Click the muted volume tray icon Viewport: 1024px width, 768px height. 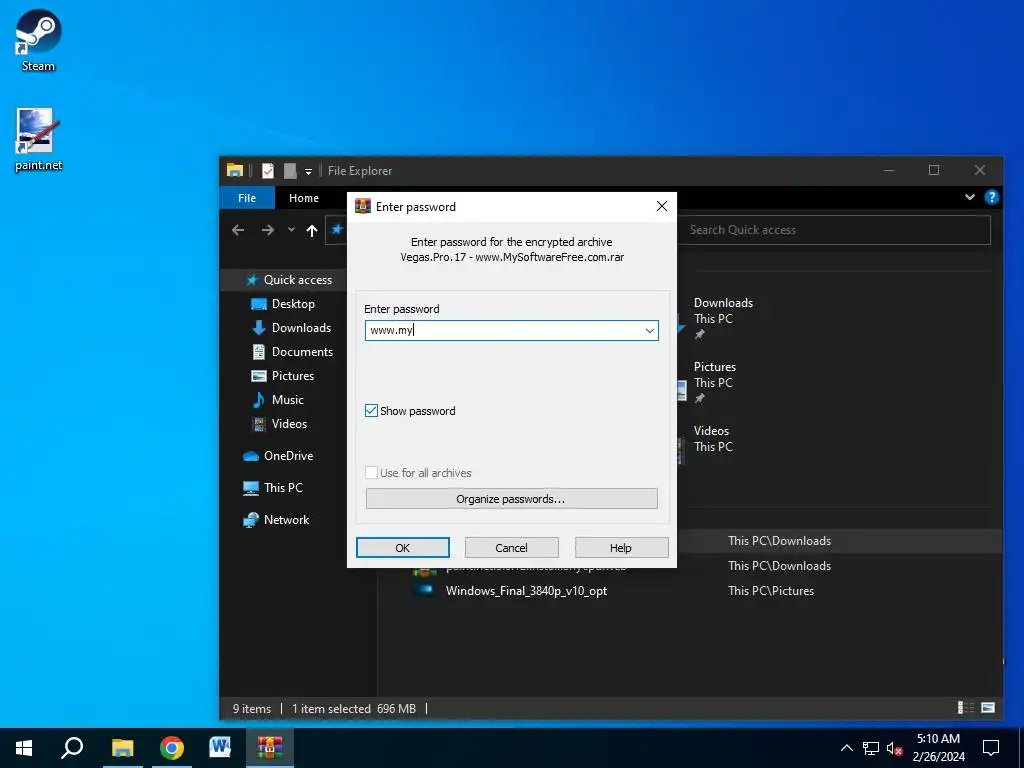[895, 748]
